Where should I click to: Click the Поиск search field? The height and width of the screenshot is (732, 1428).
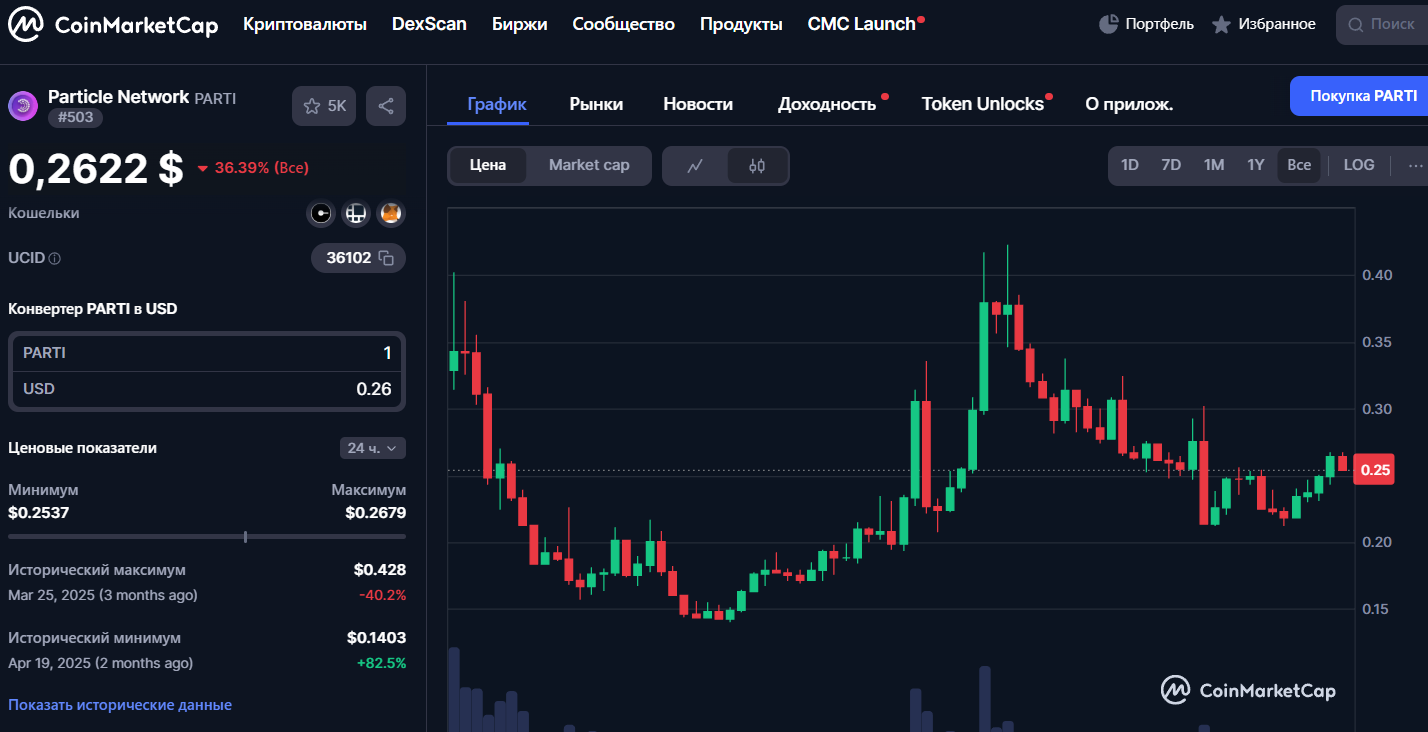[1382, 24]
